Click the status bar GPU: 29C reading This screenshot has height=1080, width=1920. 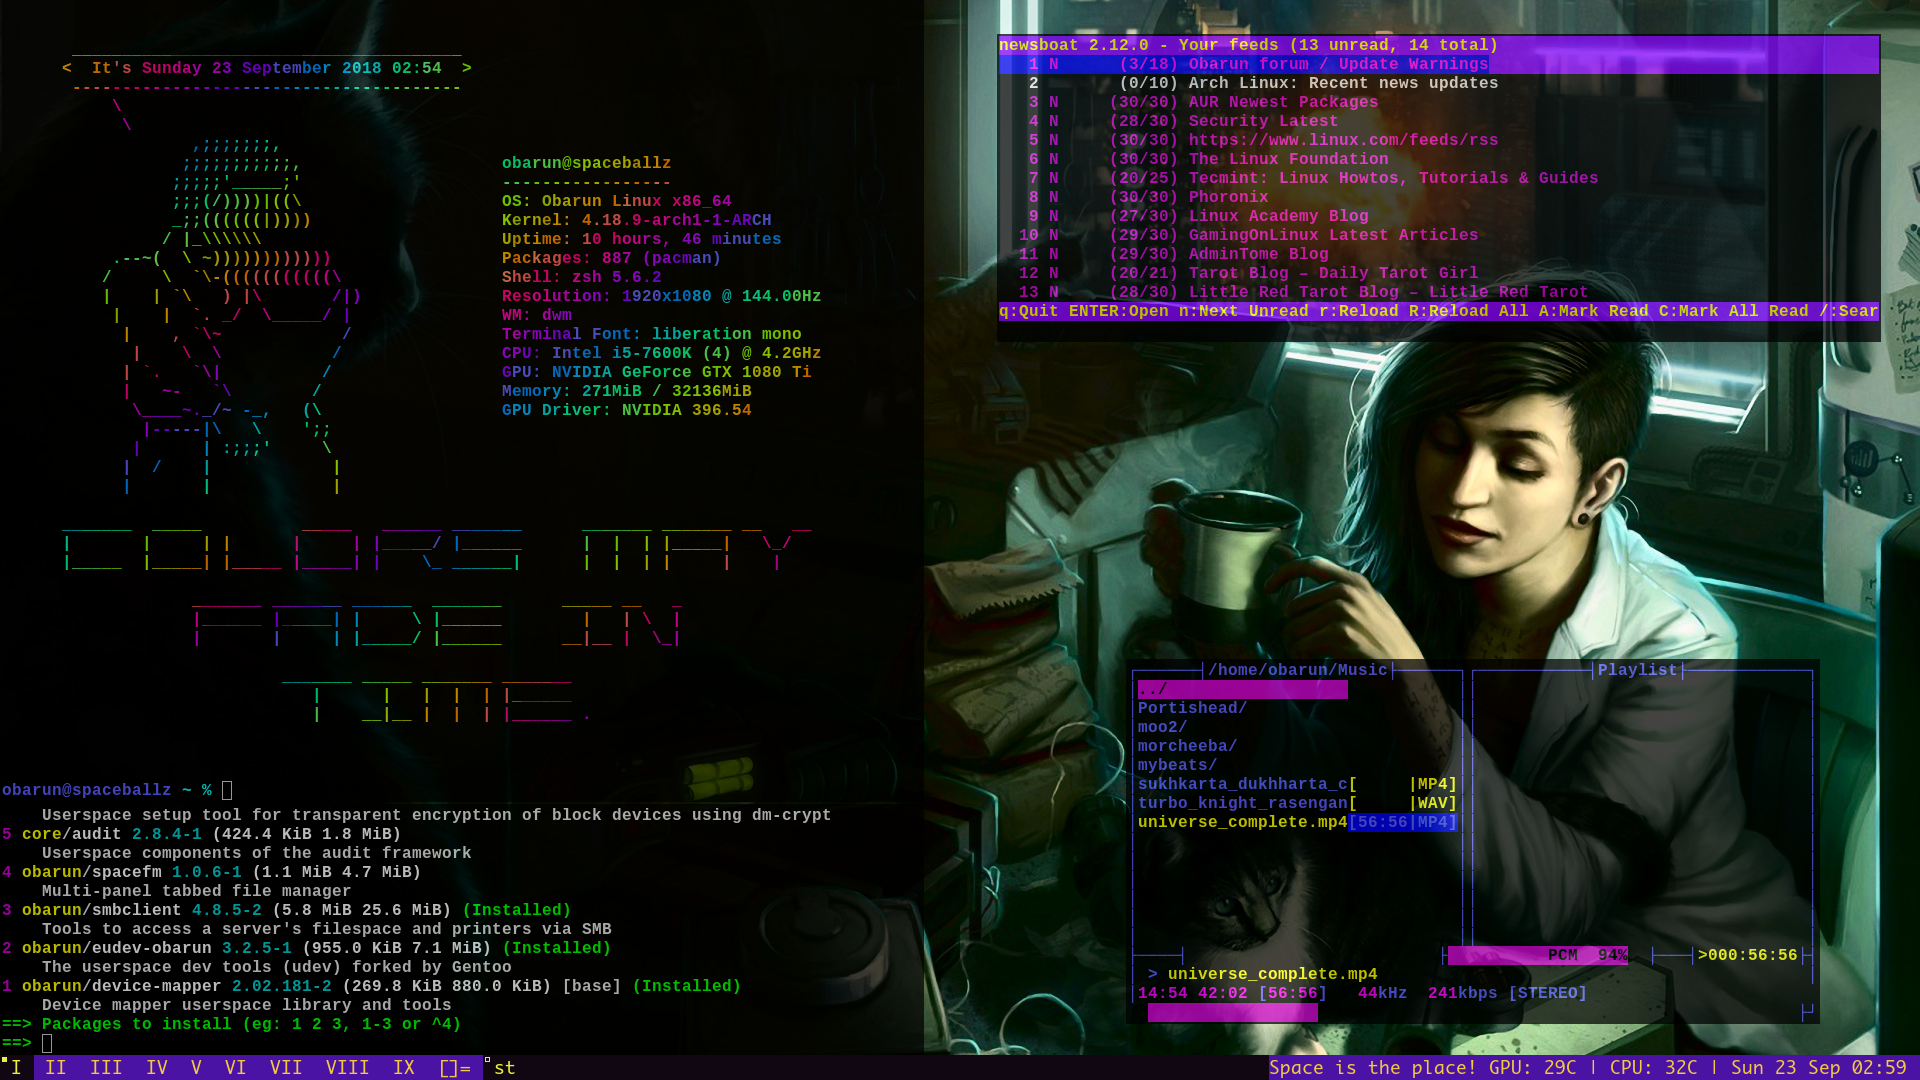1532,1068
